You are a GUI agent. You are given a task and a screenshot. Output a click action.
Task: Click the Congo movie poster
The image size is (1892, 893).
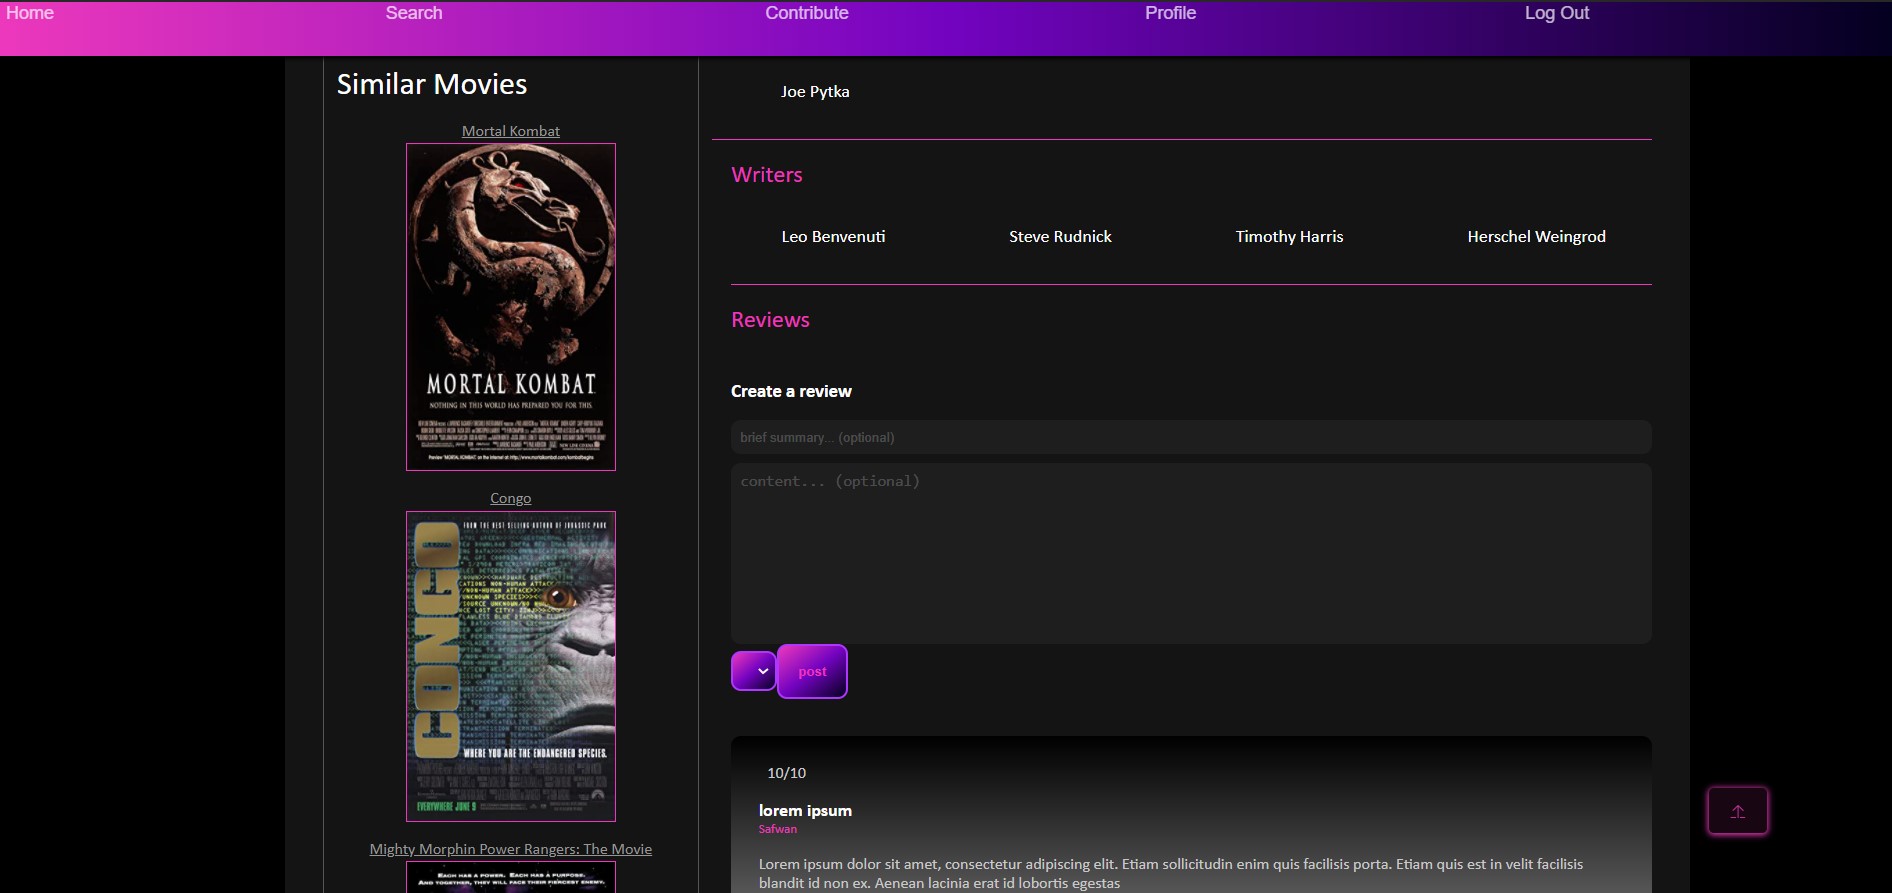[x=511, y=666]
